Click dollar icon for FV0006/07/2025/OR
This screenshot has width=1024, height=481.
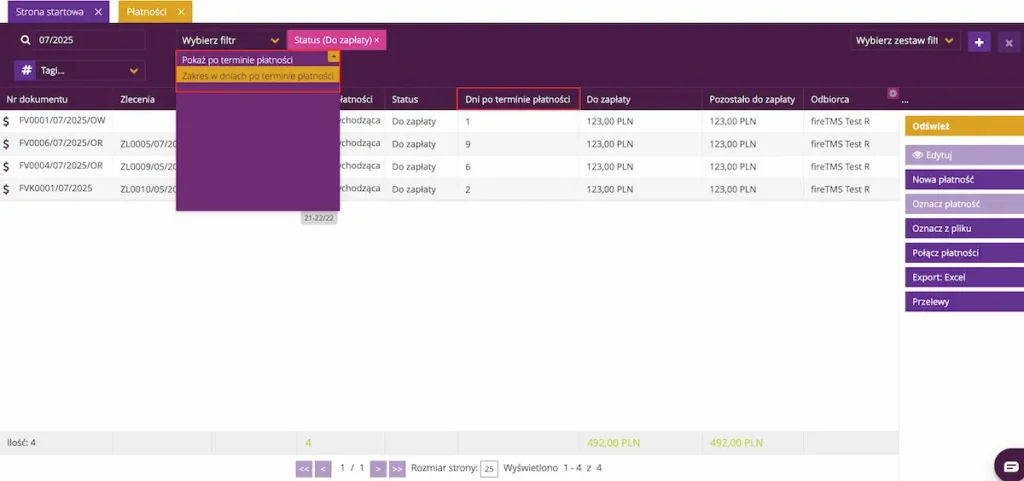(x=7, y=144)
